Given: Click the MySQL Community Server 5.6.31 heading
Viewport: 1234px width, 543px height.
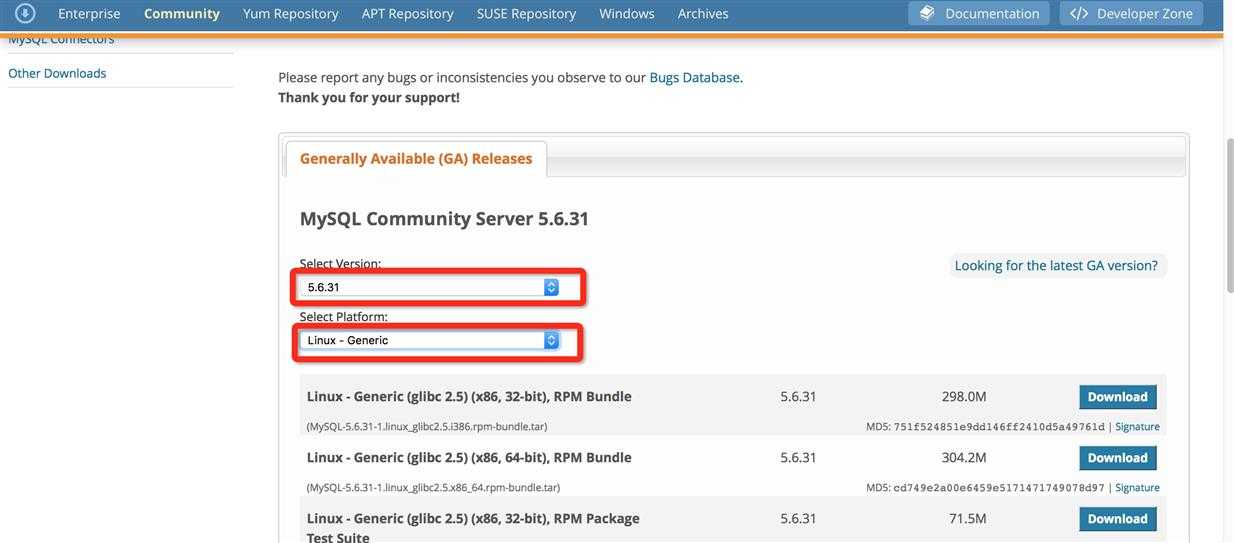Looking at the screenshot, I should coord(444,218).
